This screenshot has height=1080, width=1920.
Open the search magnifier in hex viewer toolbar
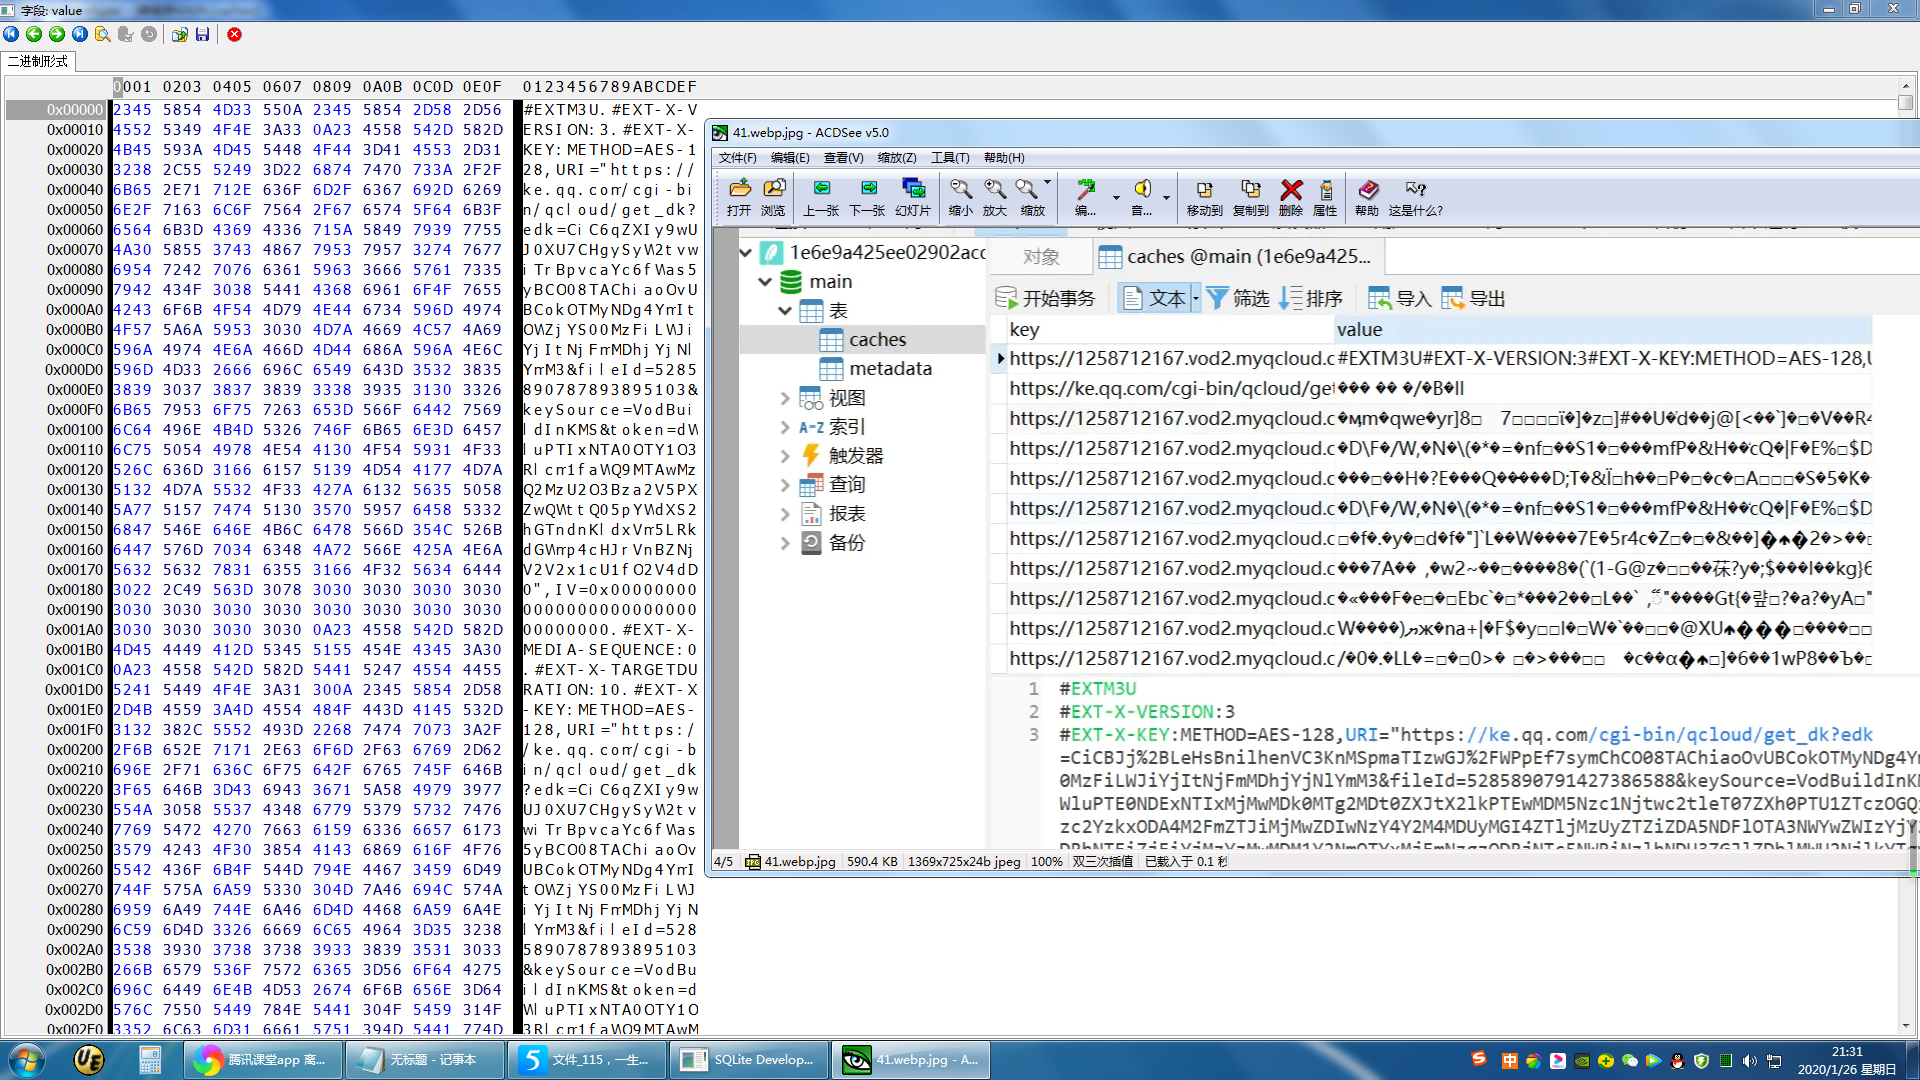pos(103,34)
